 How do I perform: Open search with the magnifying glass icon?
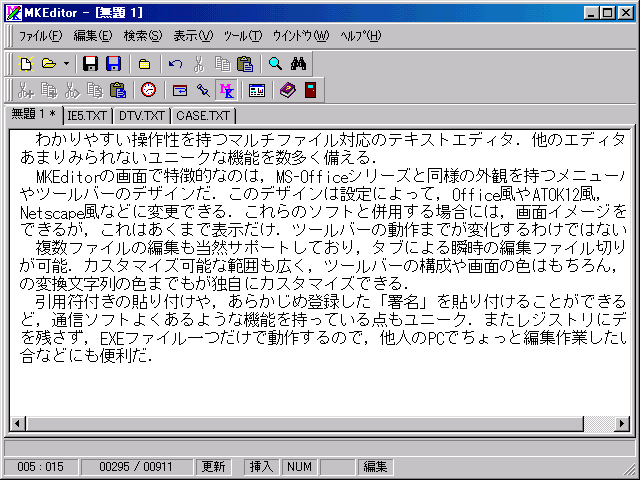(276, 64)
